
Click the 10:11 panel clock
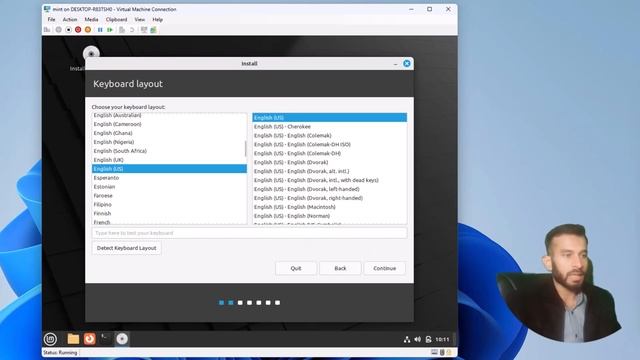coord(442,339)
